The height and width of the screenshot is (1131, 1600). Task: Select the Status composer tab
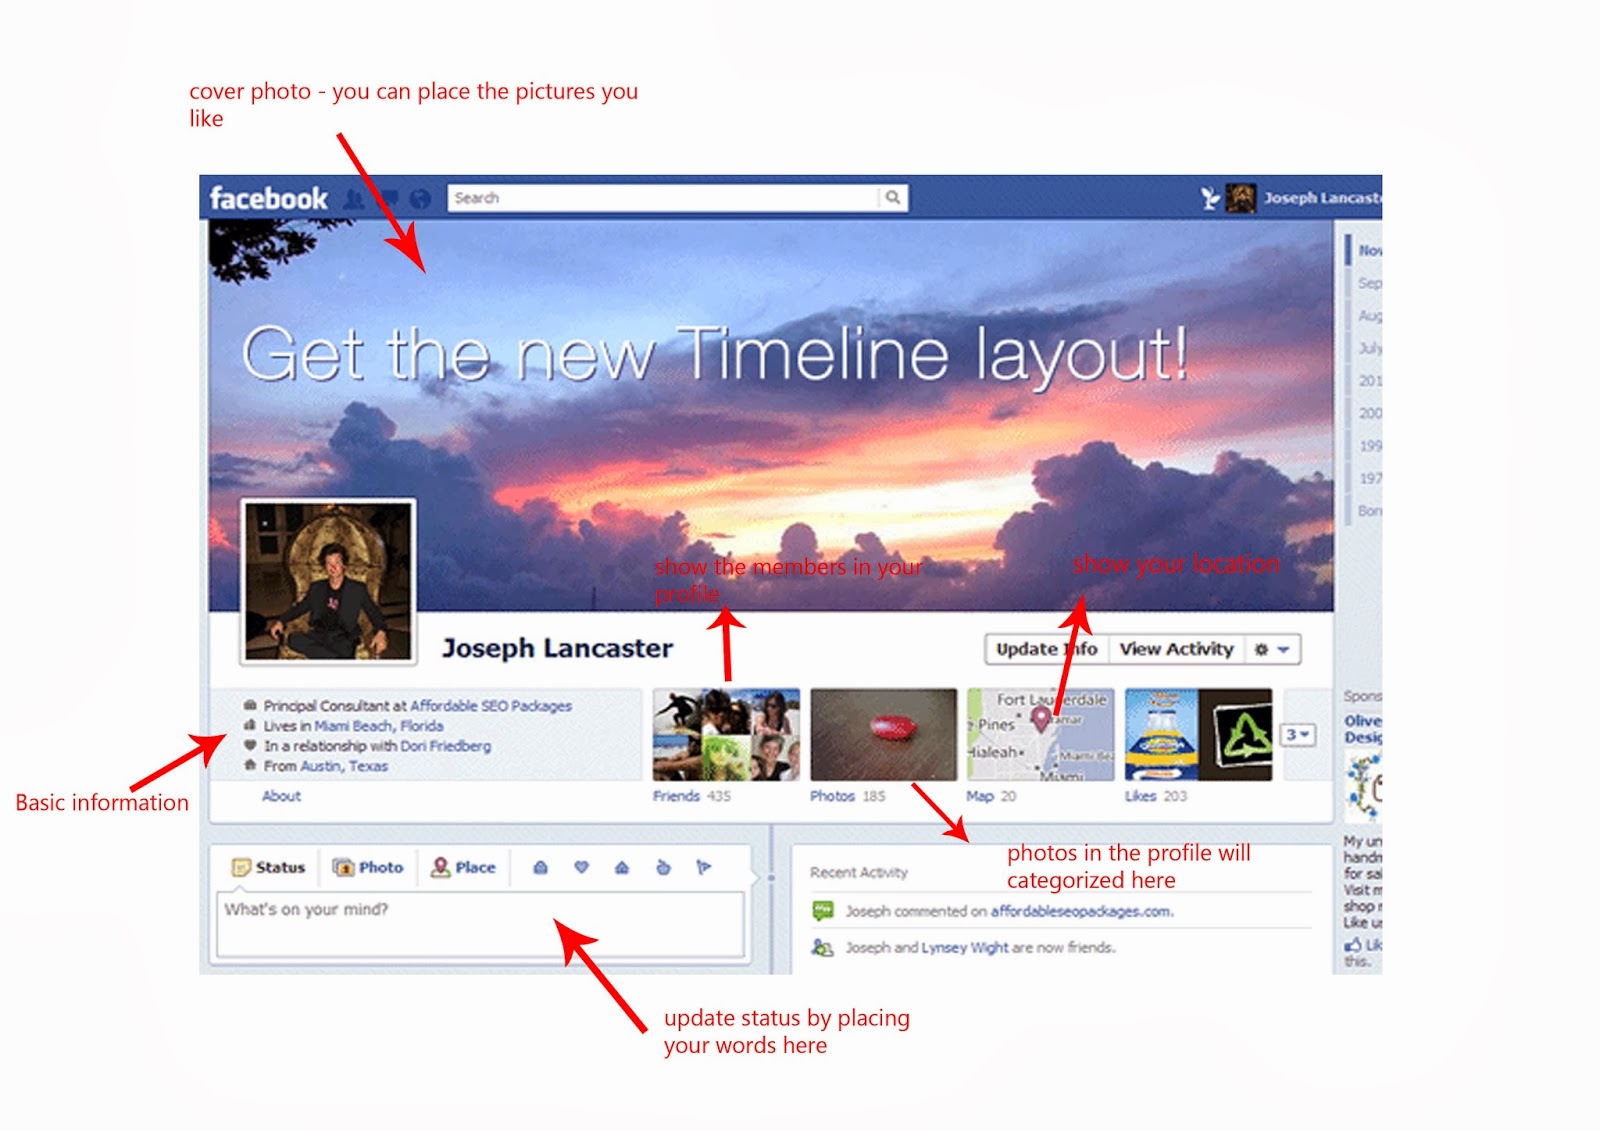pyautogui.click(x=269, y=867)
